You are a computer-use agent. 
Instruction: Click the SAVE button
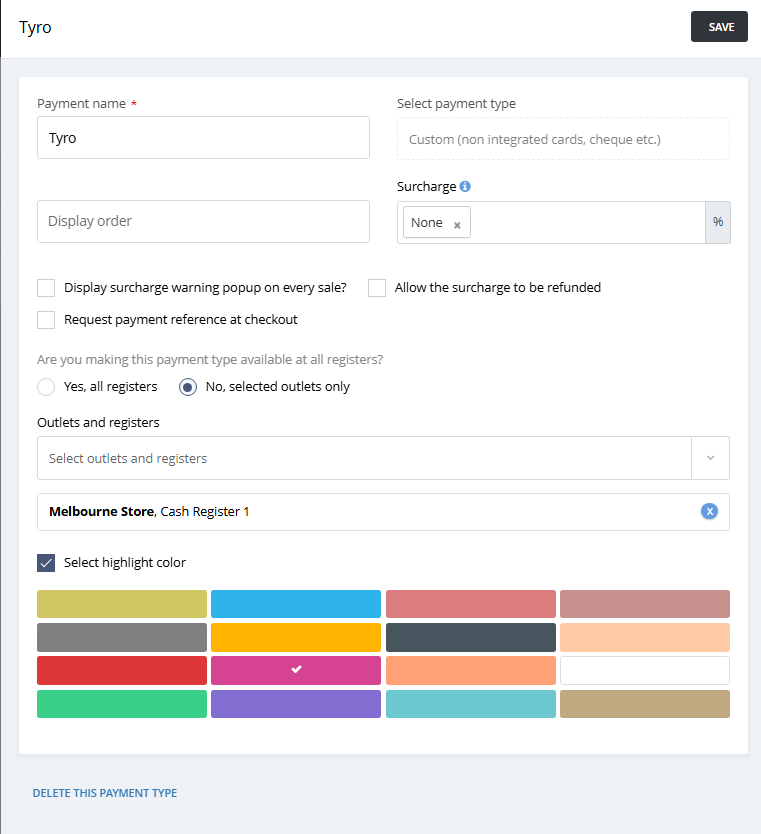tap(719, 27)
